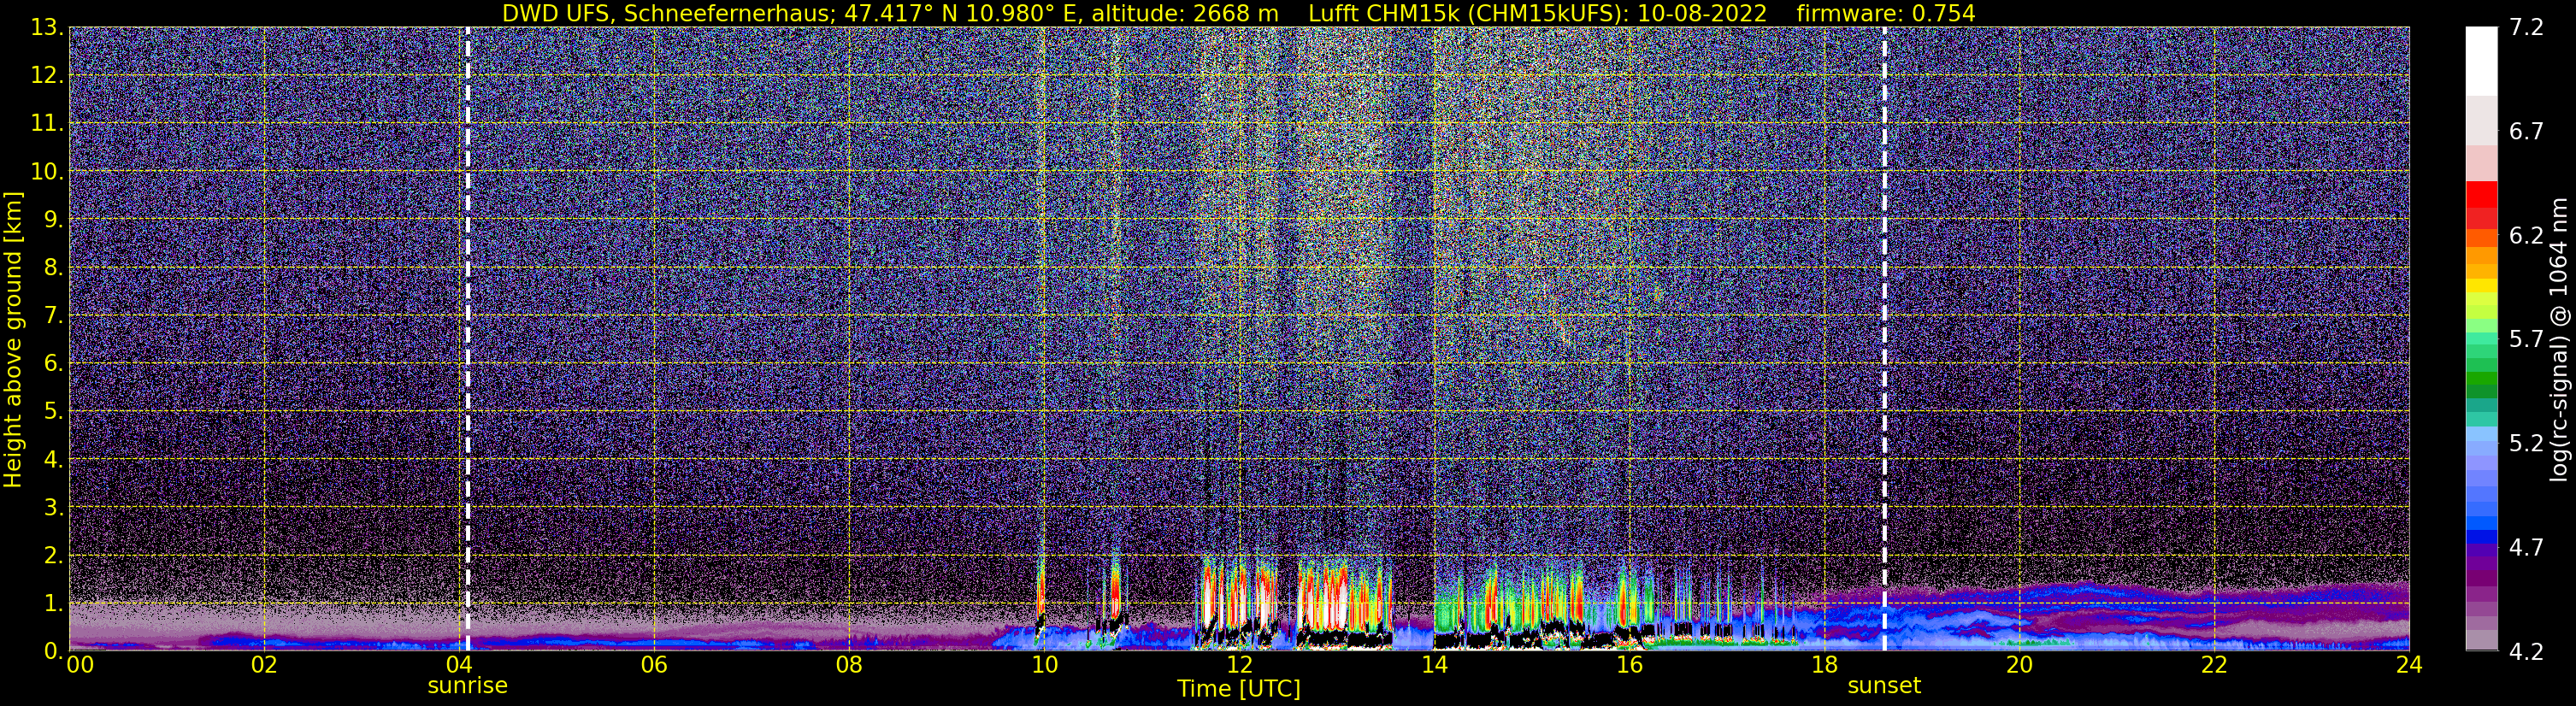Click the blue segment of the colorbar
2576x706 pixels.
pos(2481,536)
